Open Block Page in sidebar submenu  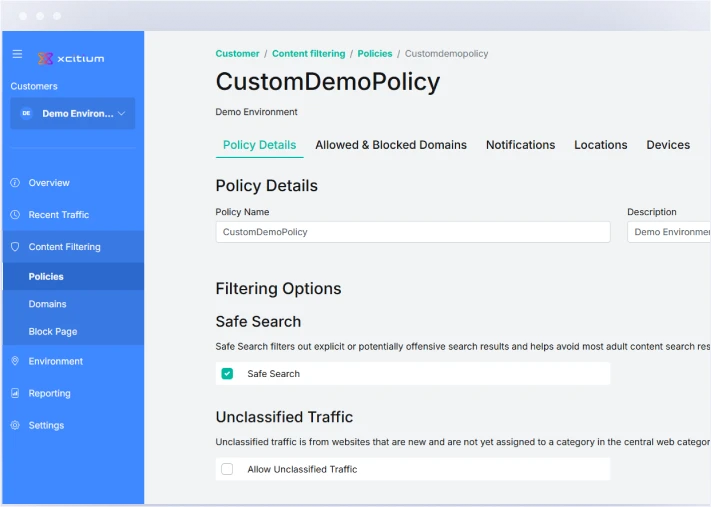point(53,332)
